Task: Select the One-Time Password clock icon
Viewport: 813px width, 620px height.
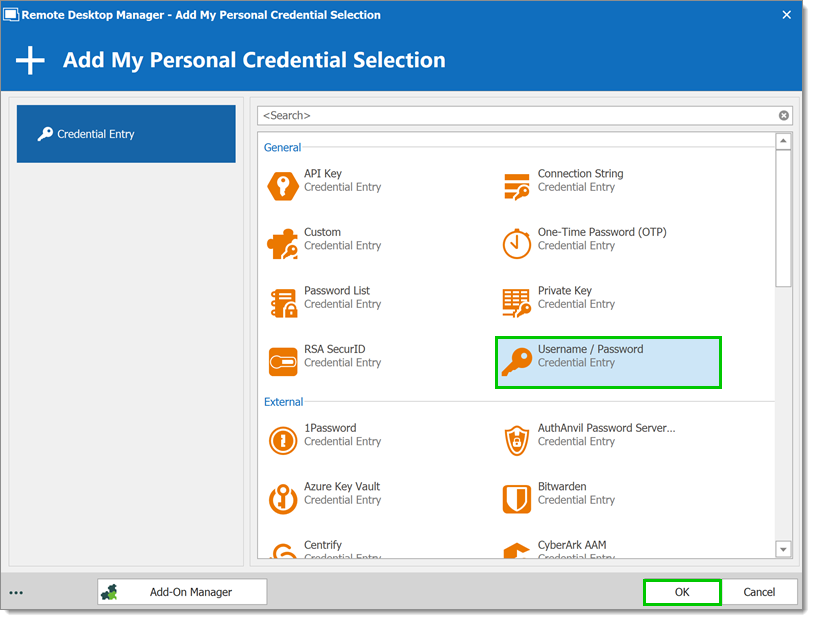Action: 516,244
